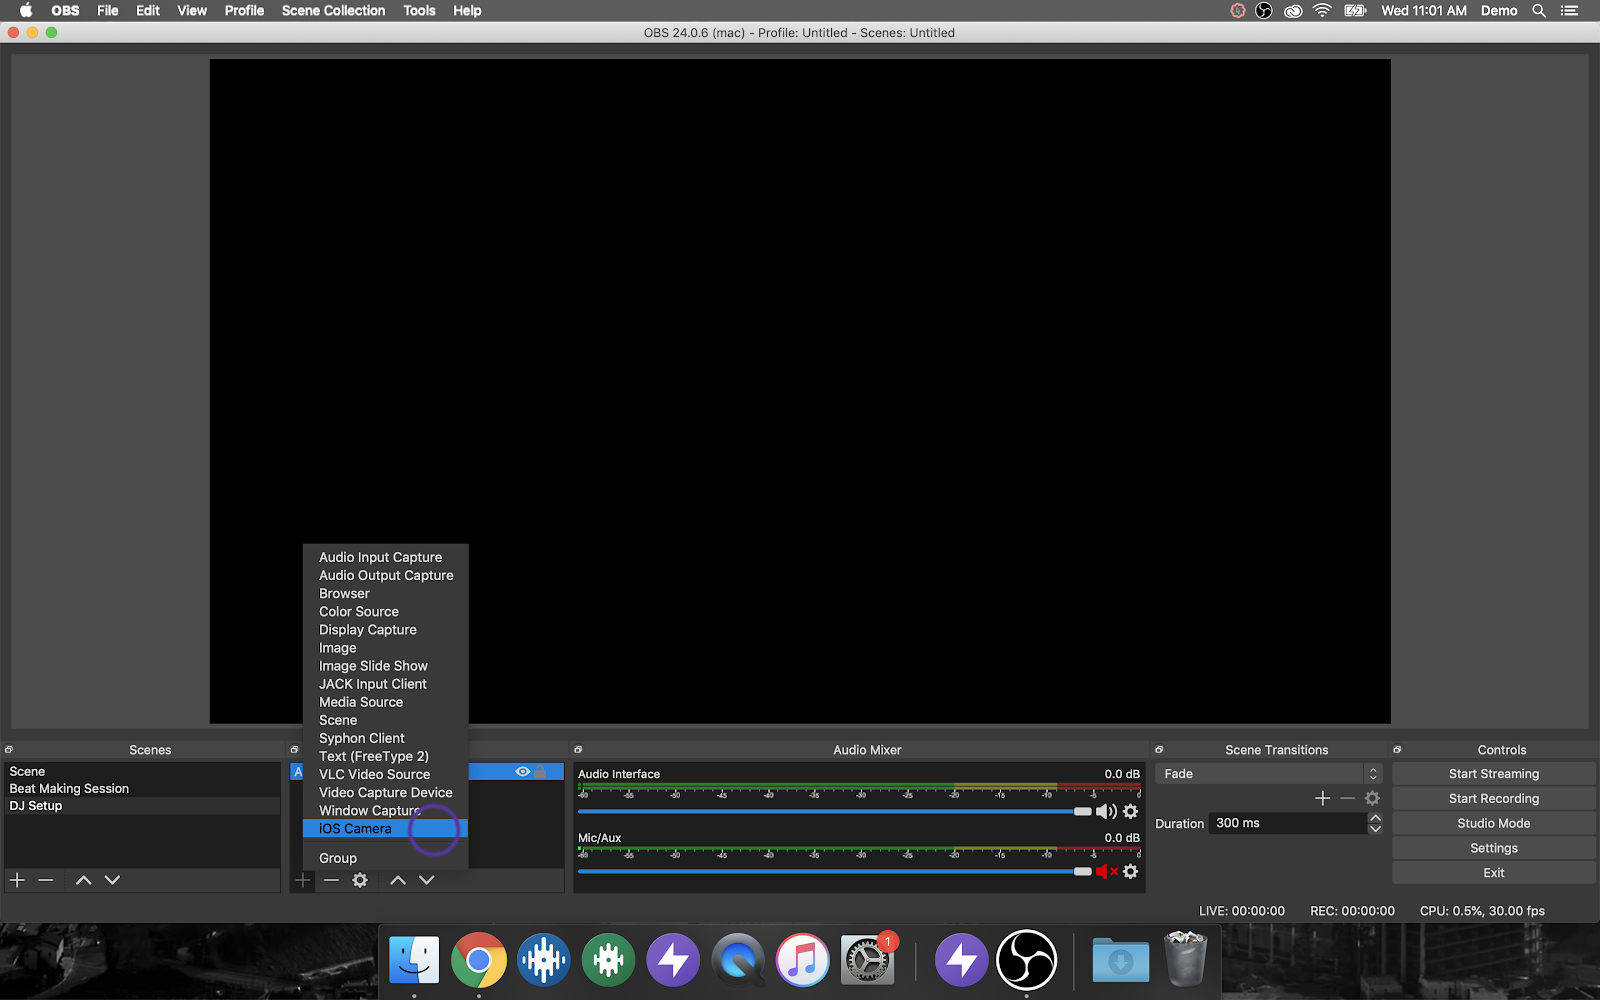The image size is (1600, 1000).
Task: Enable Studio Mode
Action: (1494, 823)
